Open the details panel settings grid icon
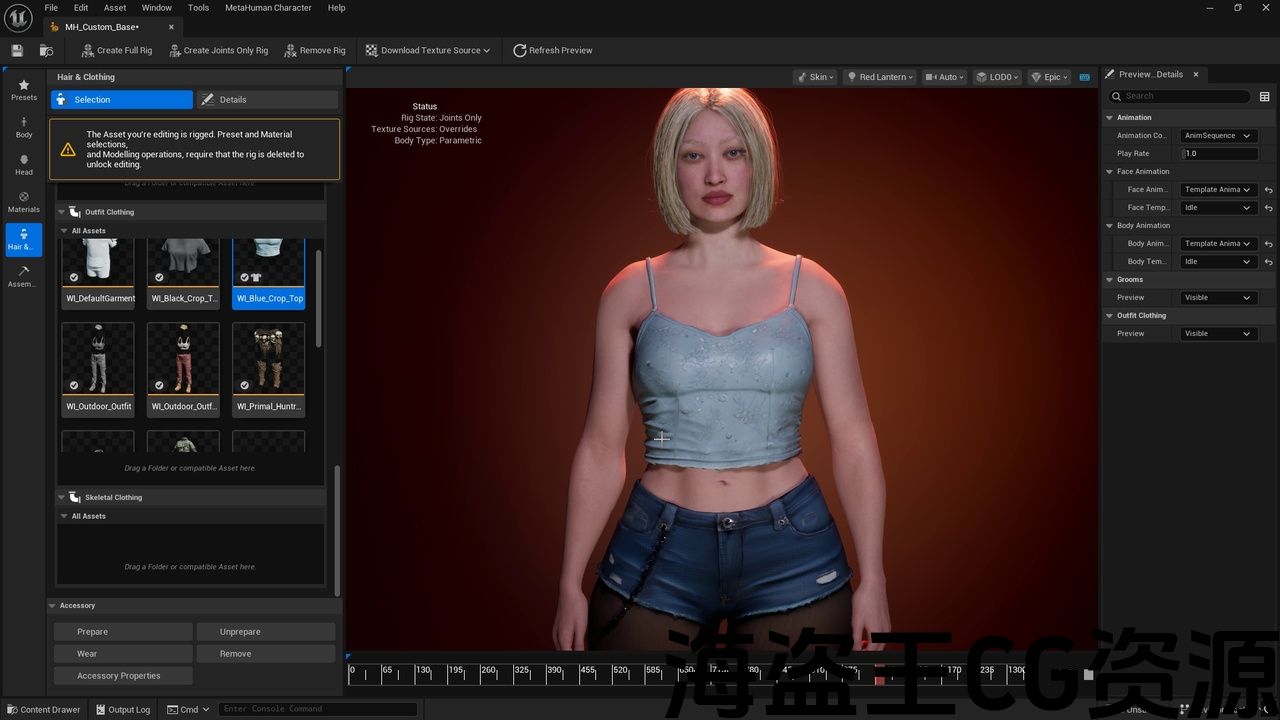1280x720 pixels. (1264, 97)
